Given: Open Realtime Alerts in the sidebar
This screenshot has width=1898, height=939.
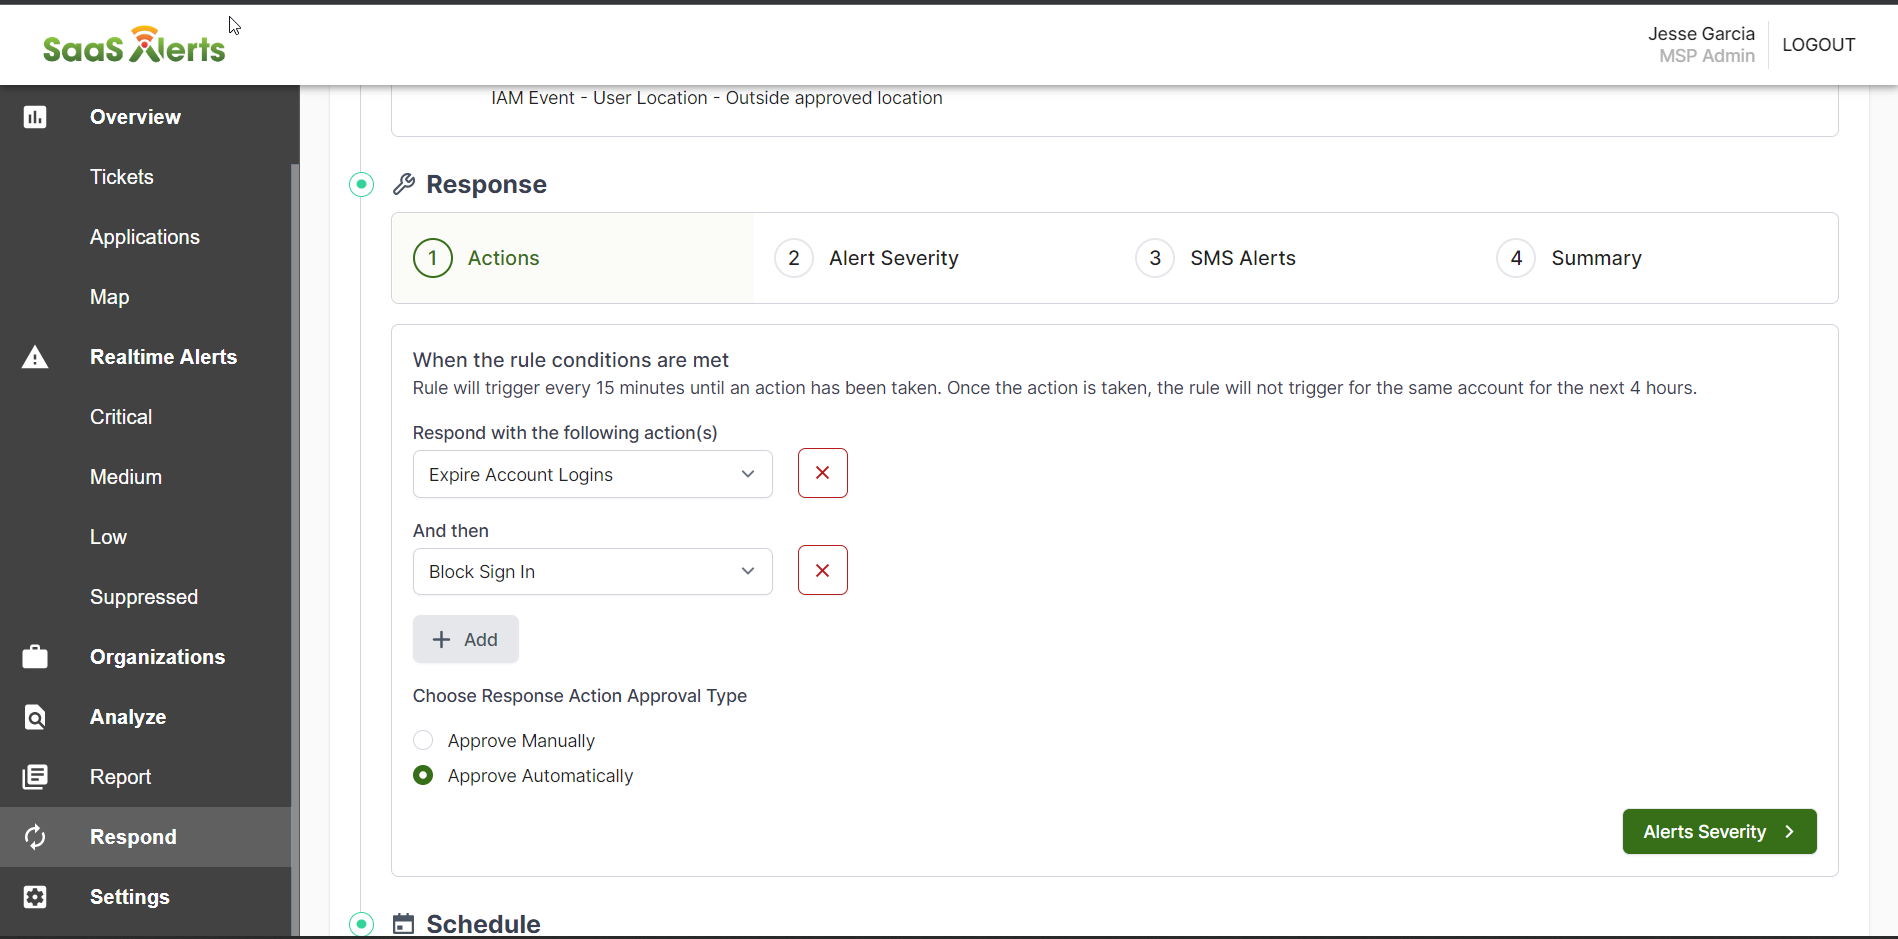Looking at the screenshot, I should coord(163,357).
